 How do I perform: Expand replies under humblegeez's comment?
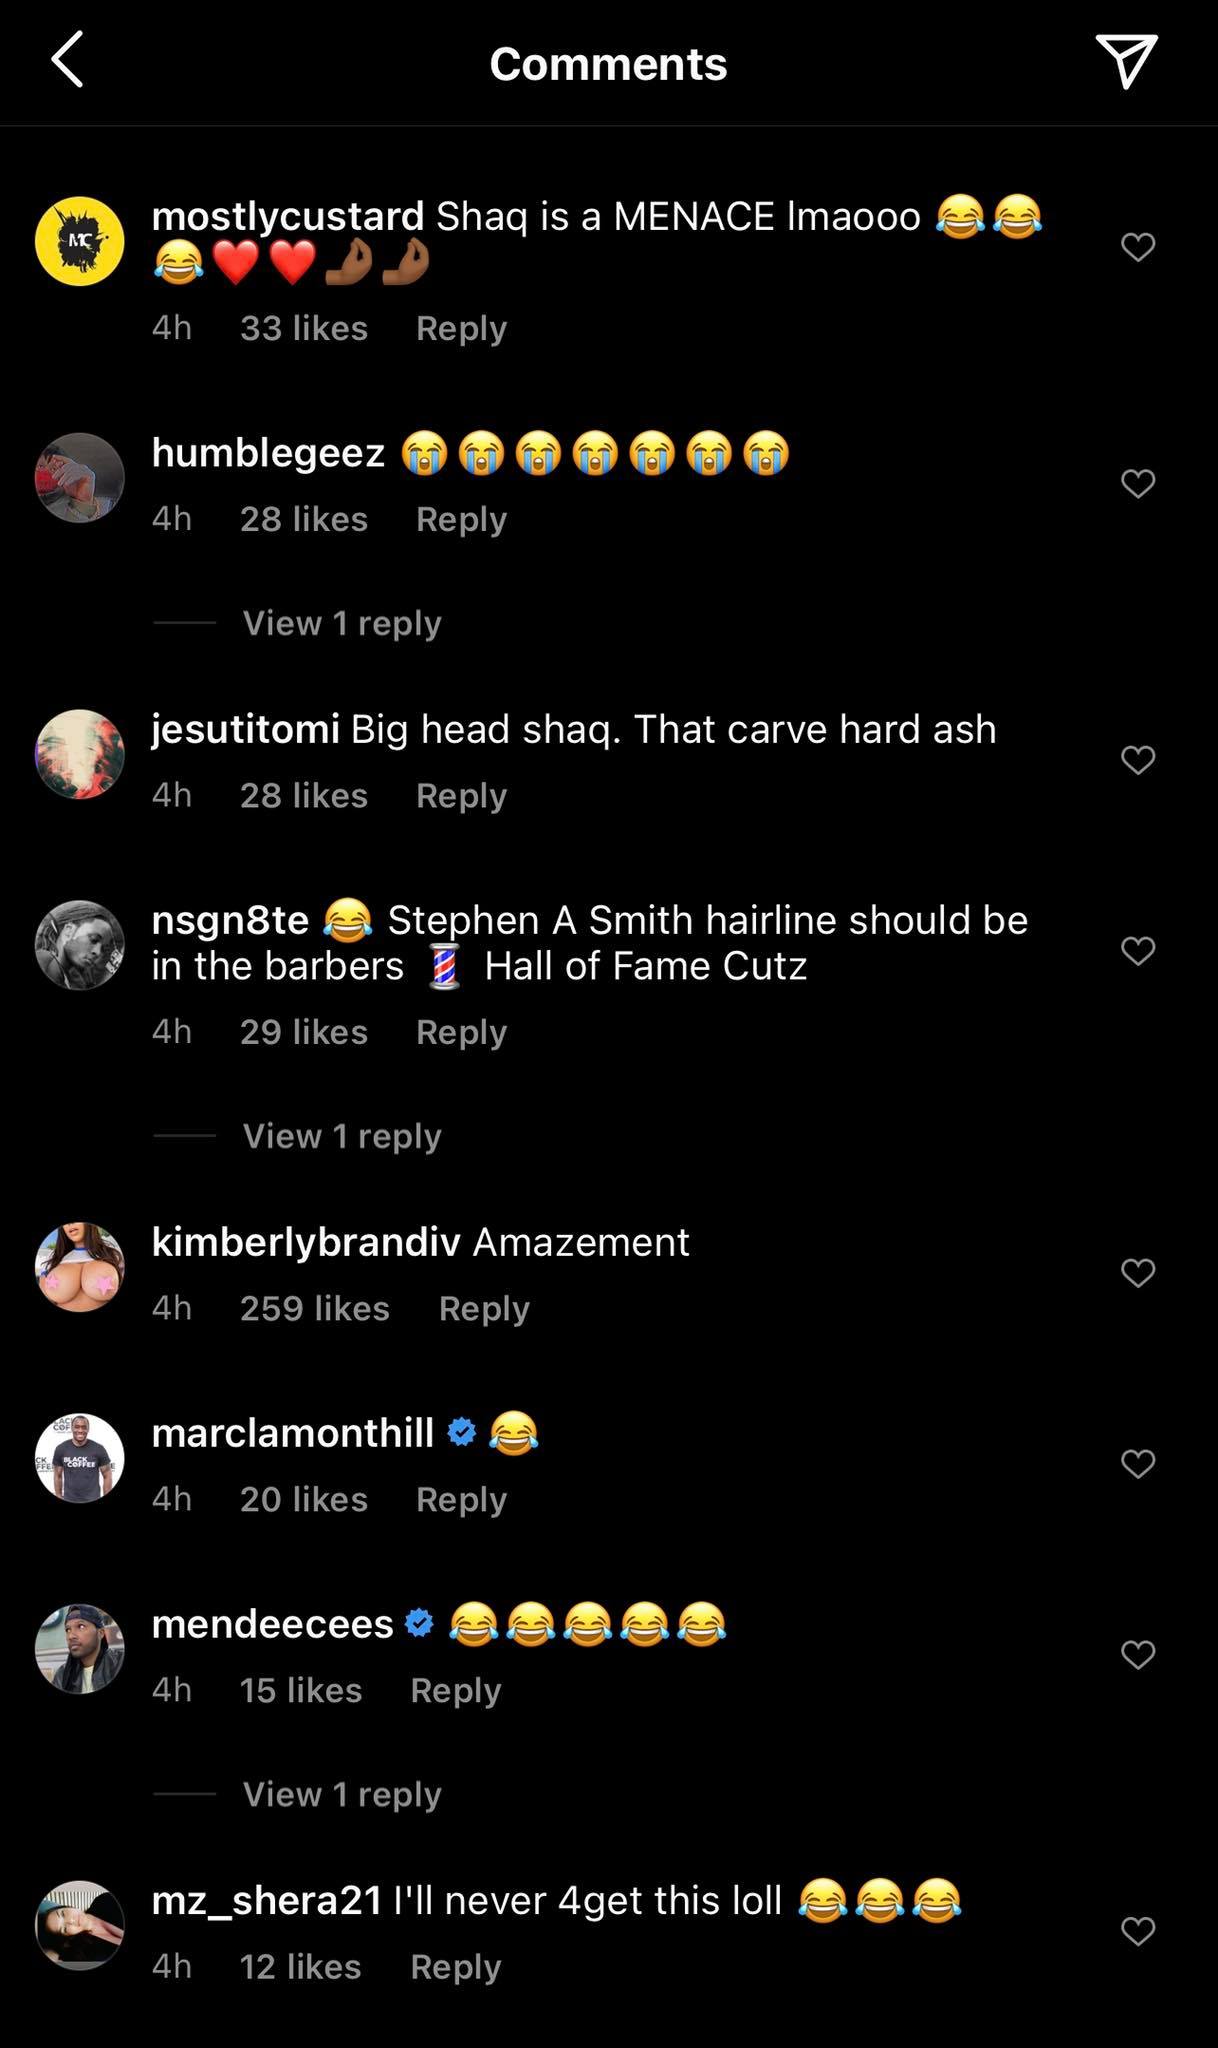click(x=341, y=623)
